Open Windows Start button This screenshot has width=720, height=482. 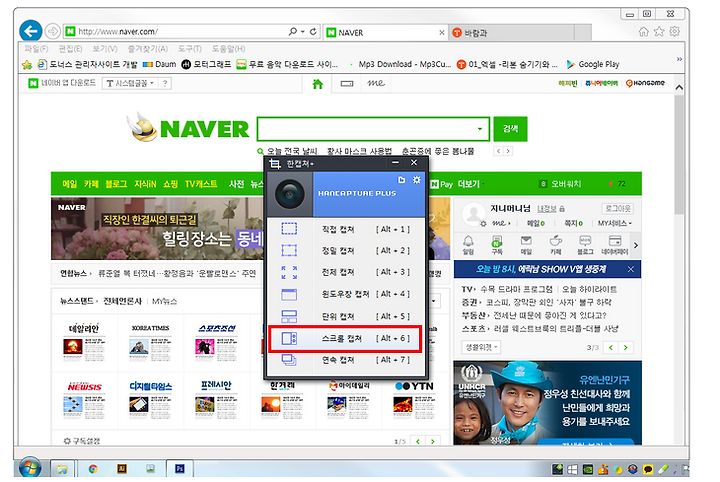tap(30, 468)
